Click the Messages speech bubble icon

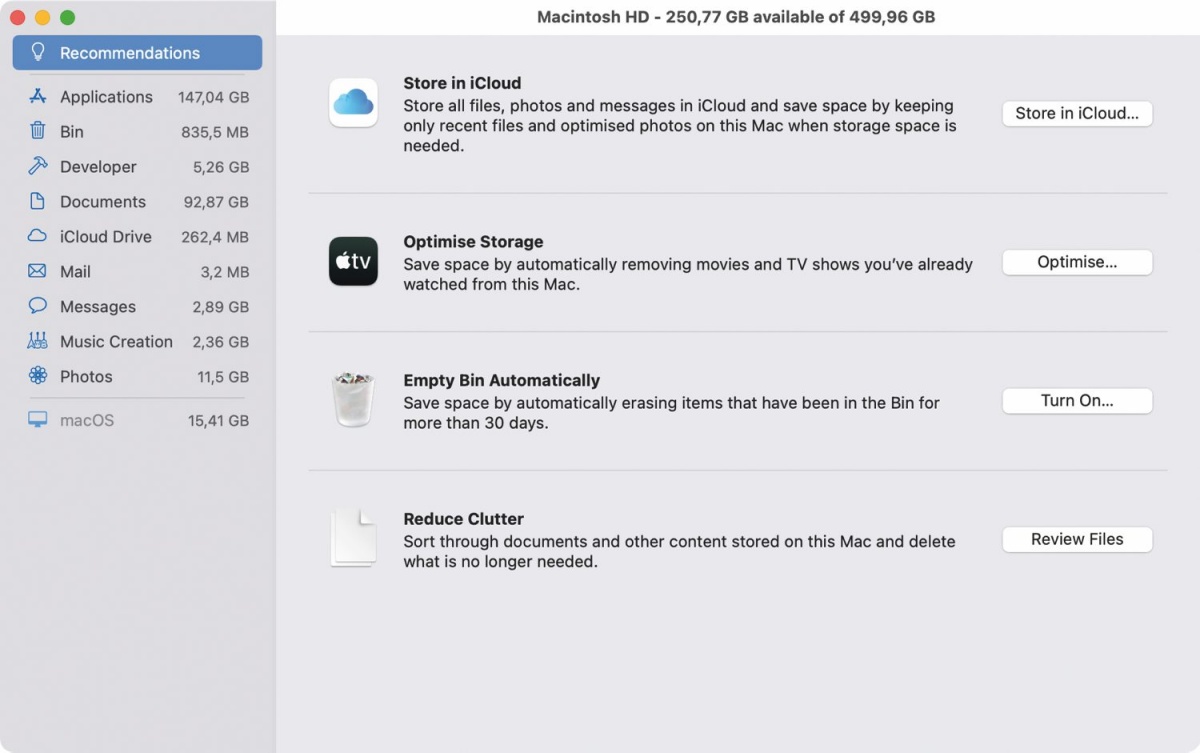point(38,306)
